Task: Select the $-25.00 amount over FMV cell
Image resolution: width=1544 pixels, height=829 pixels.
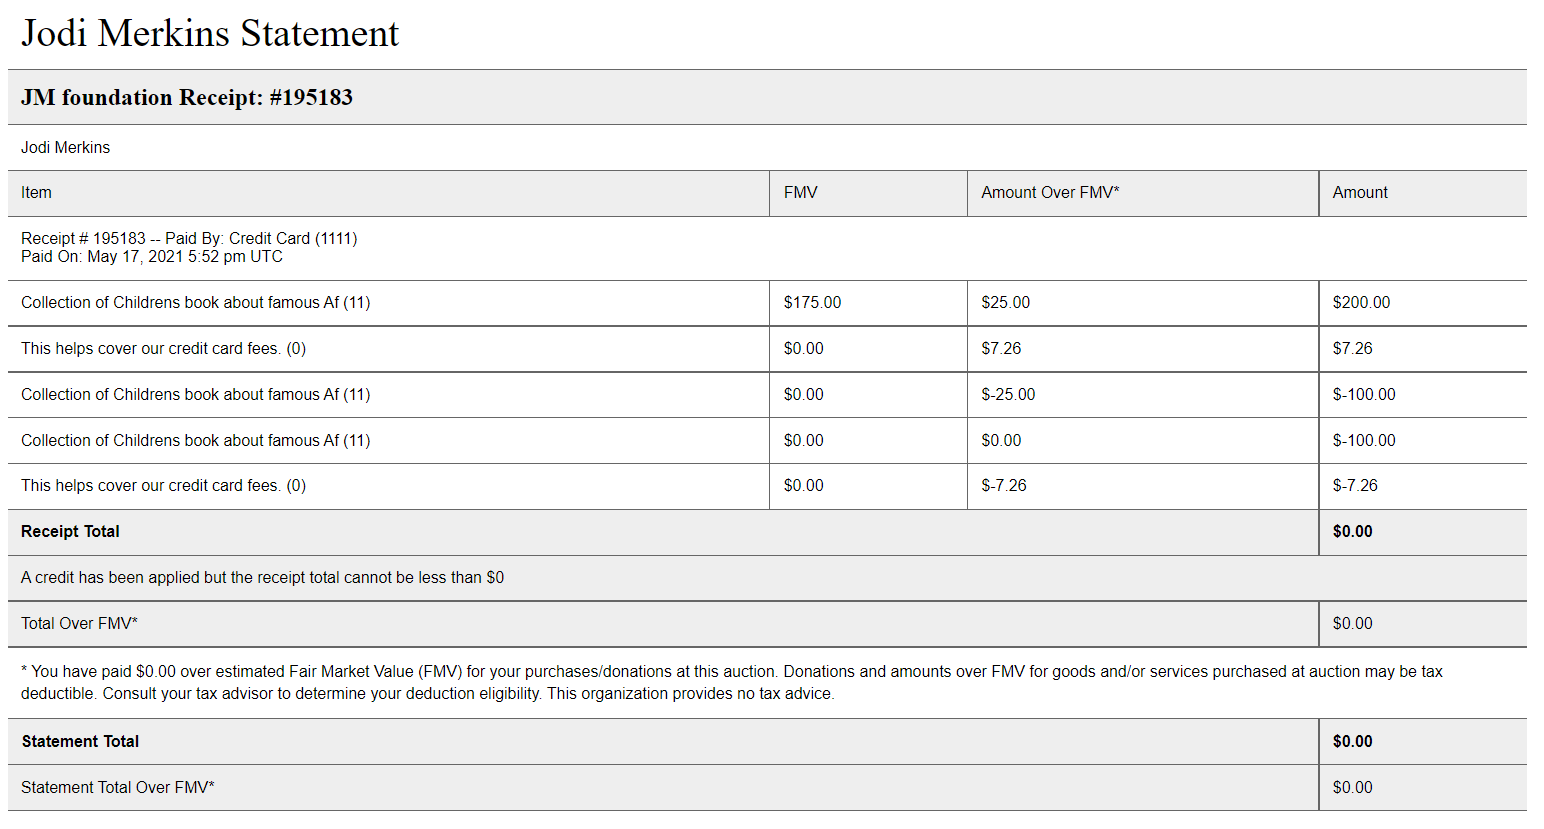Action: coord(1008,394)
